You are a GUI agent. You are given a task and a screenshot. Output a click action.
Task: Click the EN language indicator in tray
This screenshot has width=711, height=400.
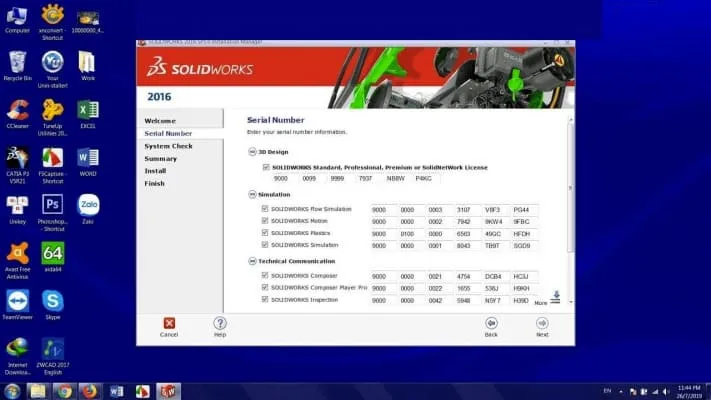pos(608,391)
